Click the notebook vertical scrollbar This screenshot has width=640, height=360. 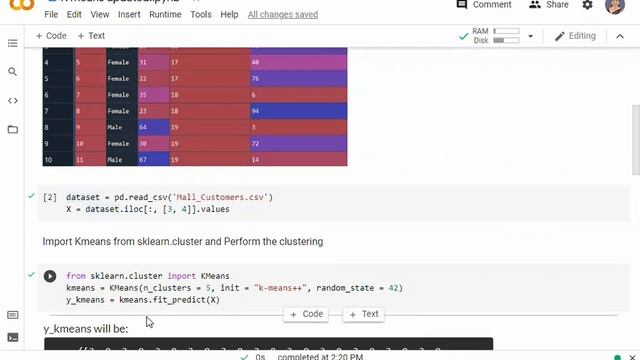(636, 140)
